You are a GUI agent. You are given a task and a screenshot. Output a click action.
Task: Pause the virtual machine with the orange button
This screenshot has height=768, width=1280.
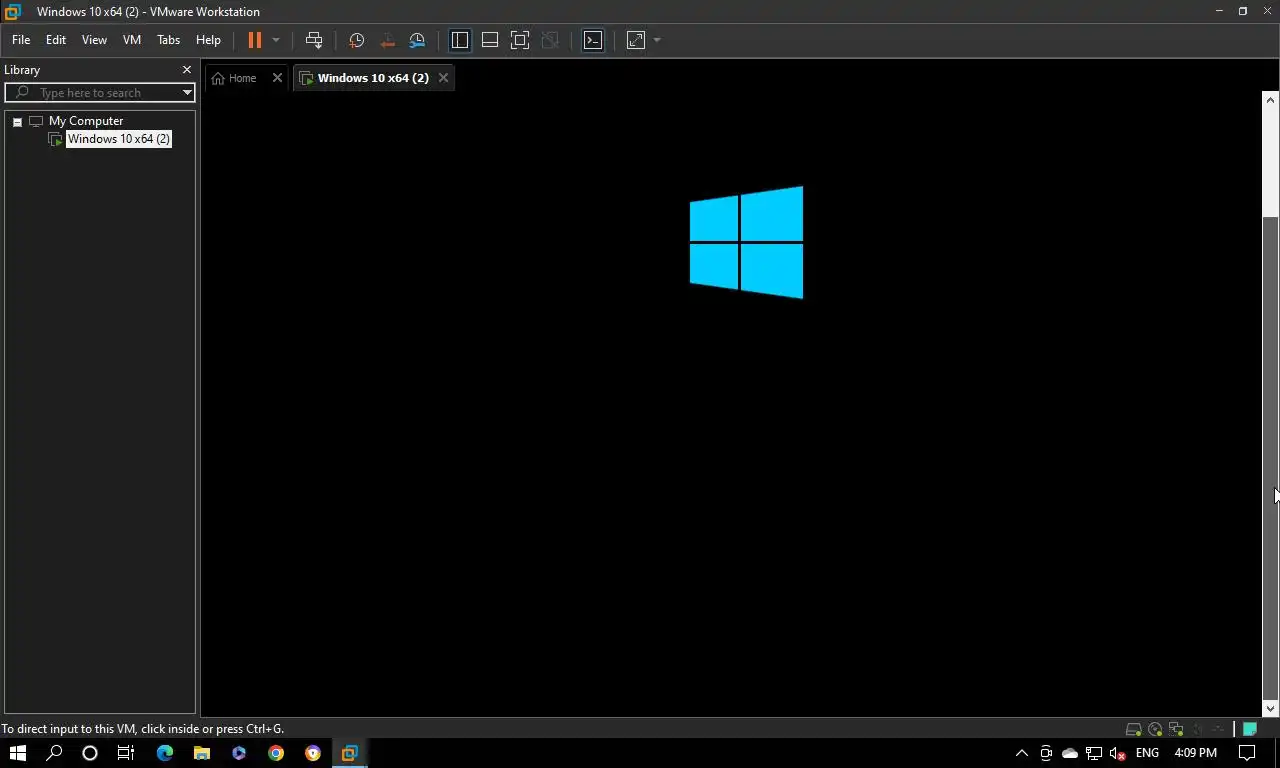pyautogui.click(x=255, y=40)
